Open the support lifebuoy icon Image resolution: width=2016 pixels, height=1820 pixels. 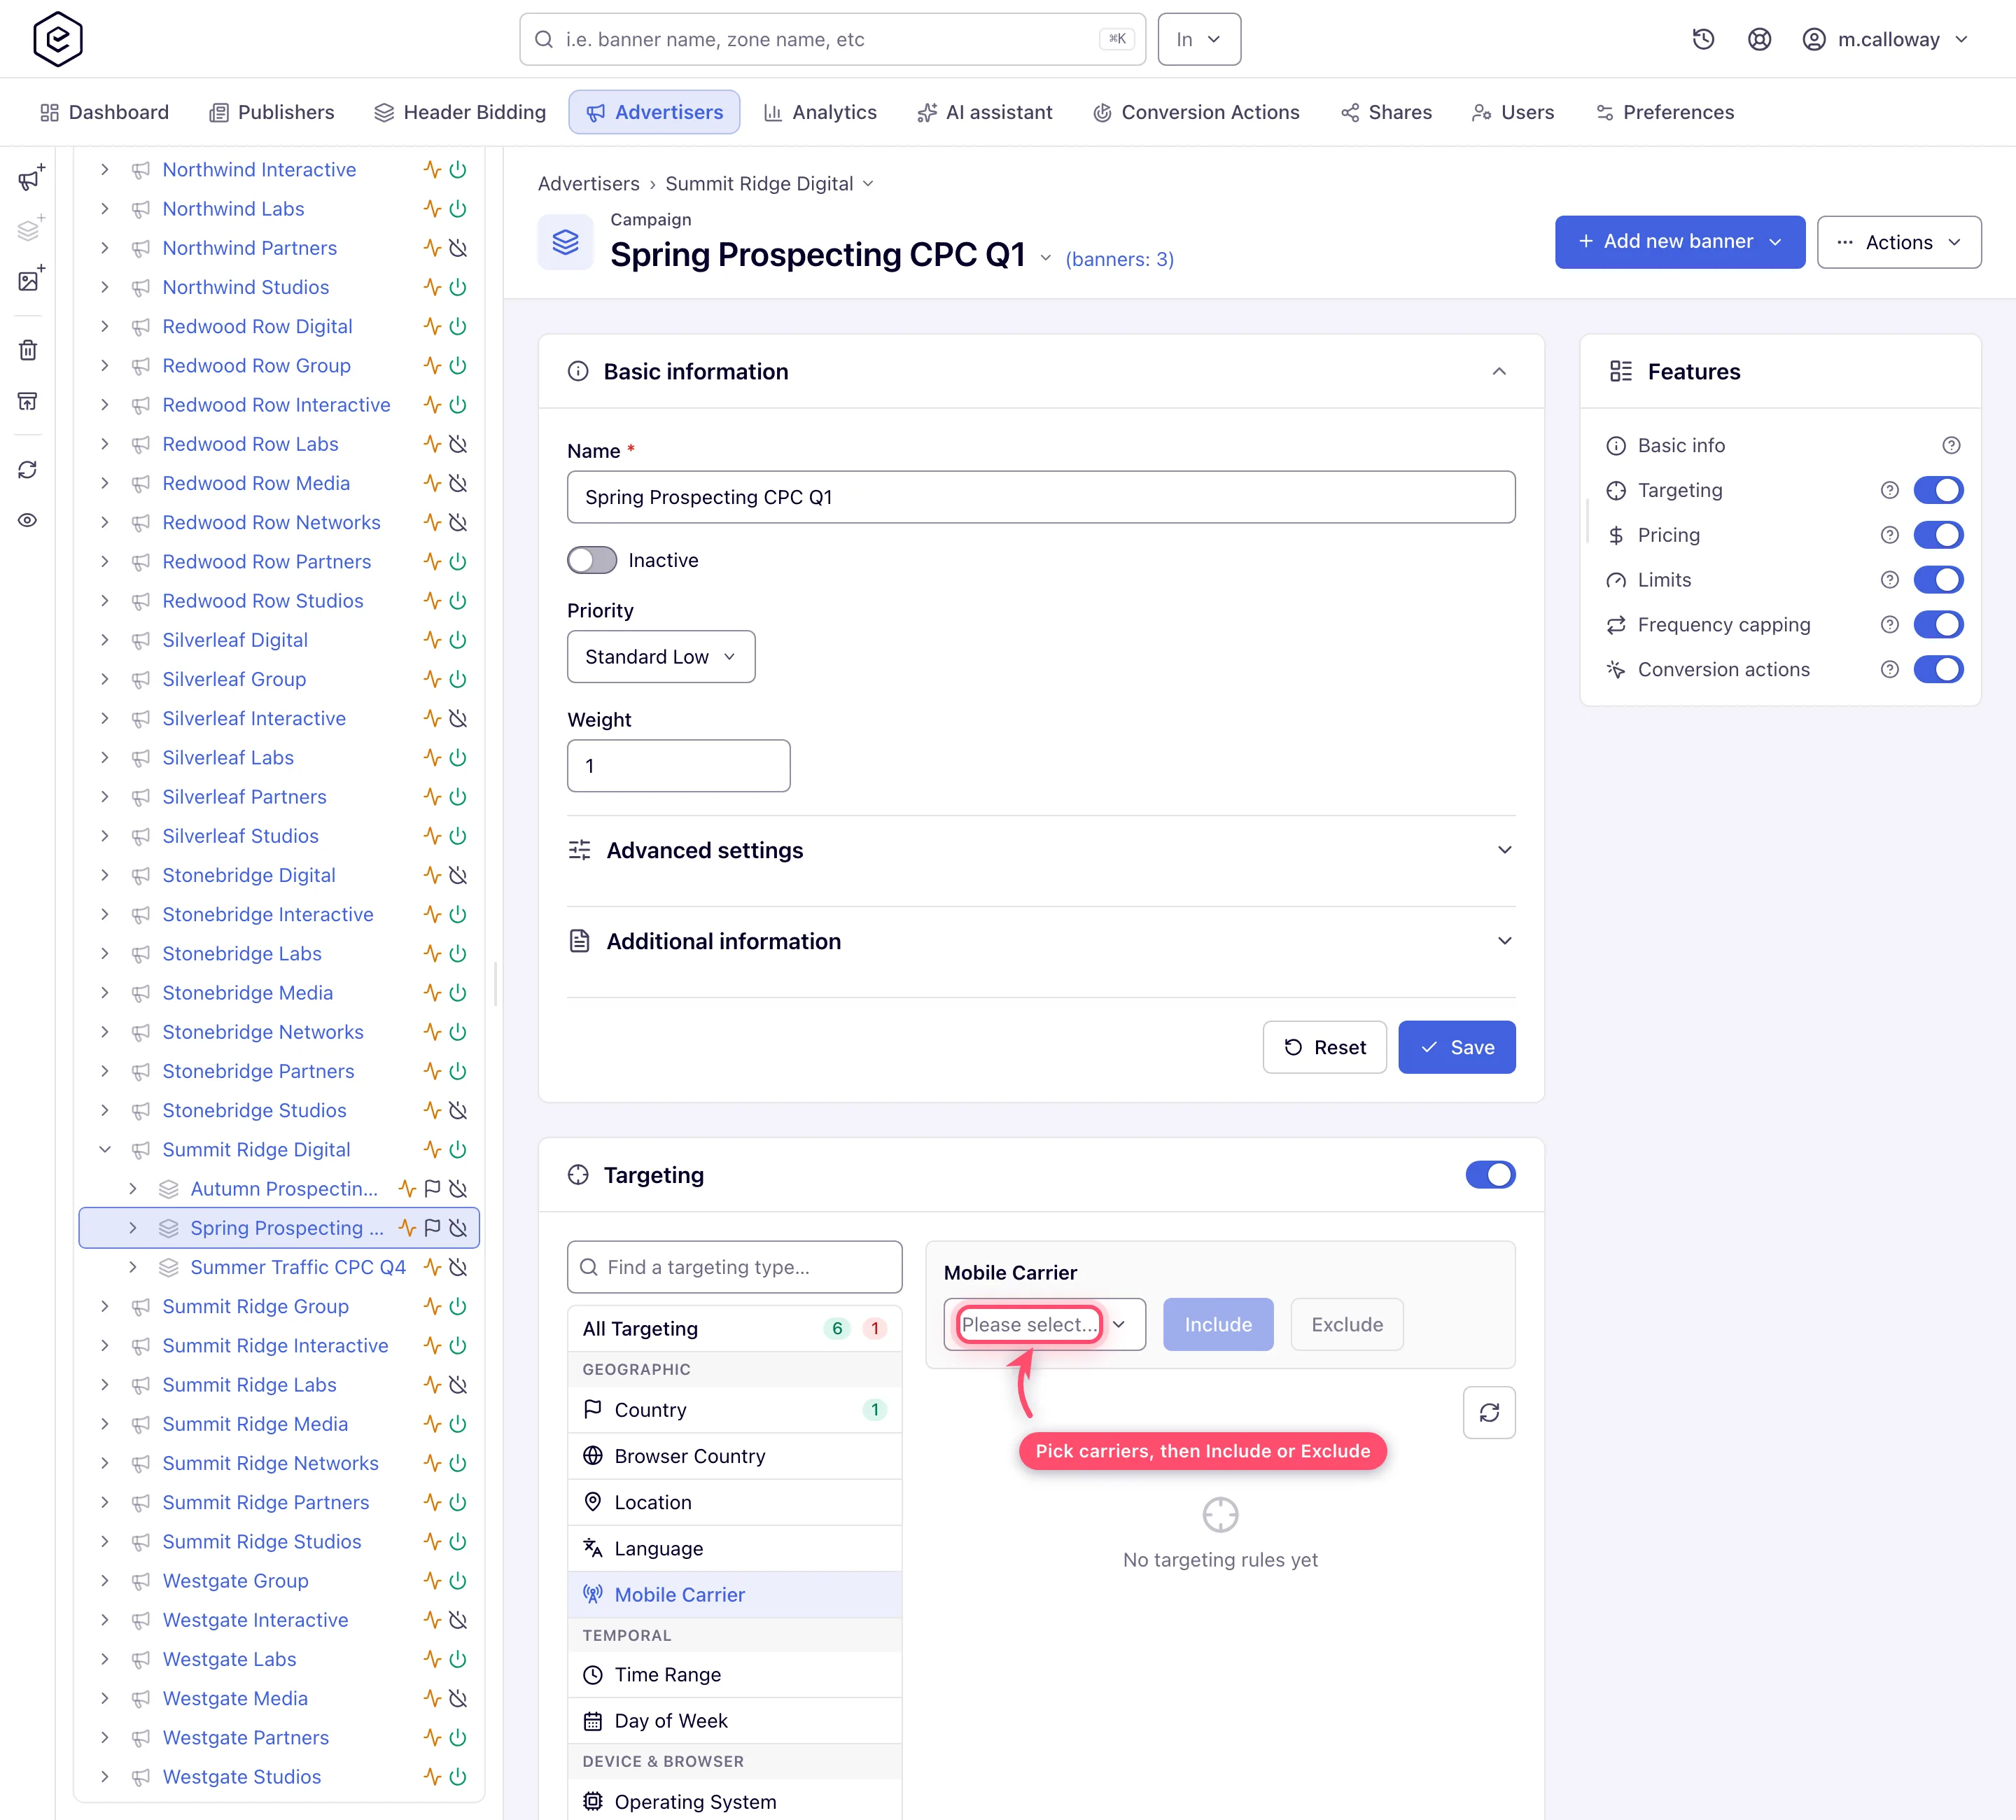[x=1759, y=39]
